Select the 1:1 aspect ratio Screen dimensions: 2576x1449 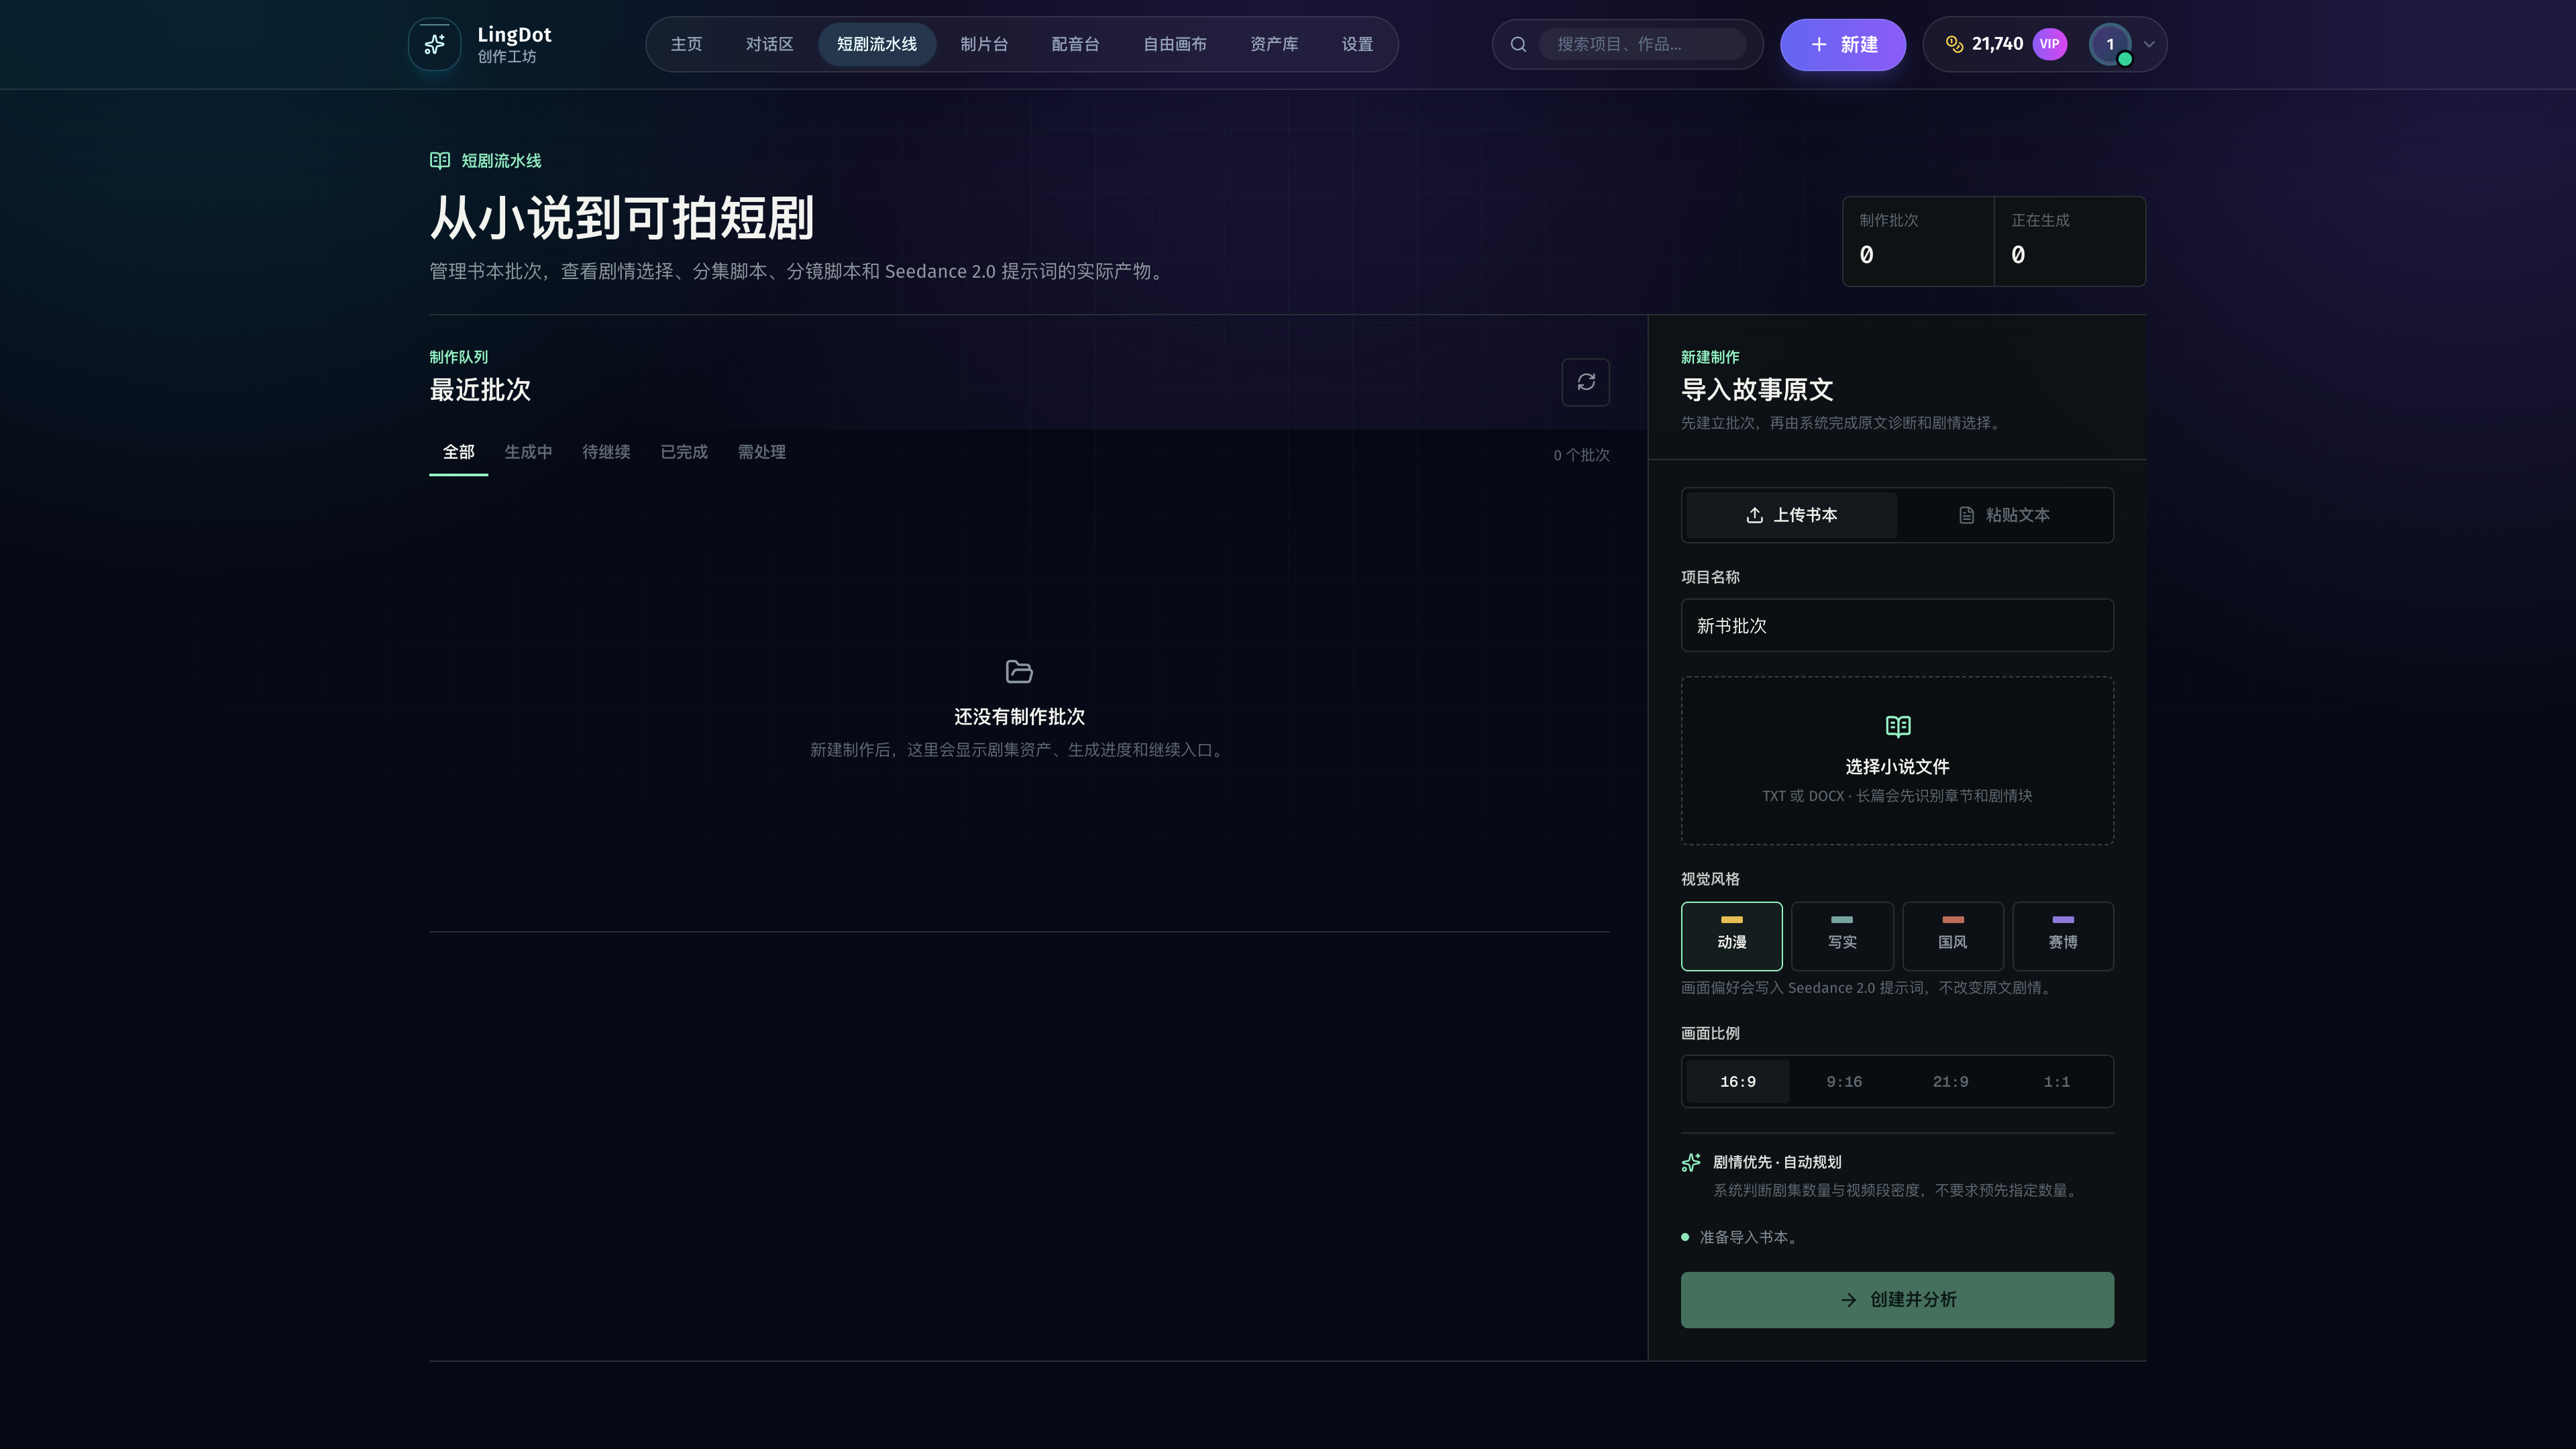[2056, 1081]
